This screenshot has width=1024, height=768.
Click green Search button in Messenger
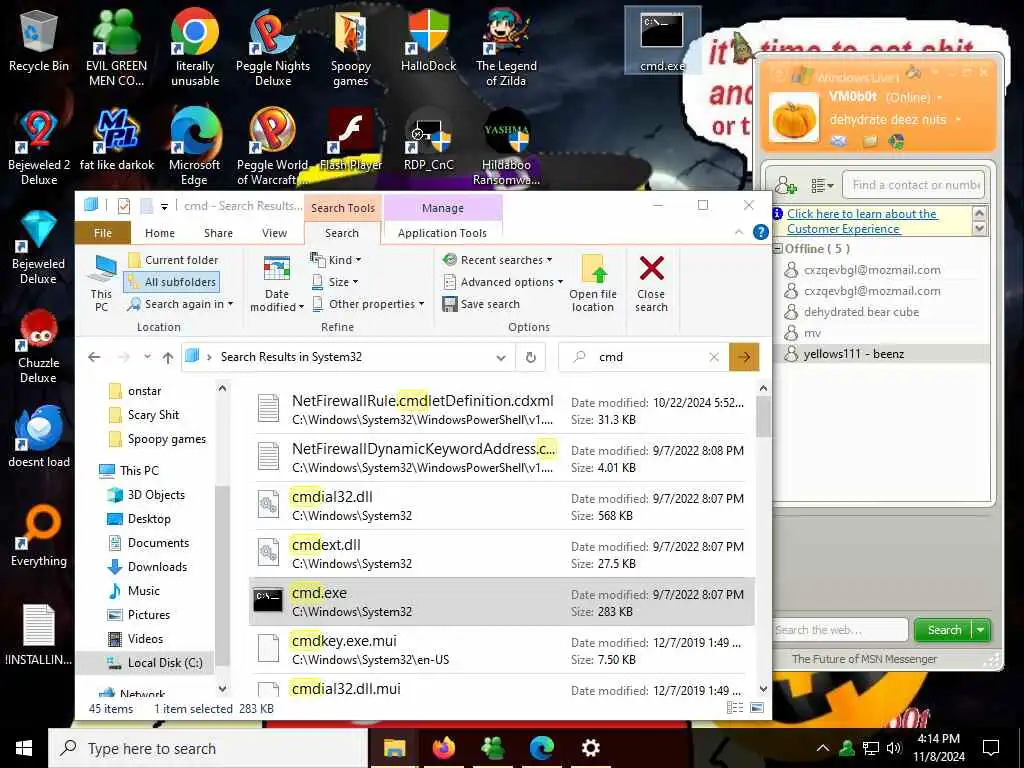[944, 630]
